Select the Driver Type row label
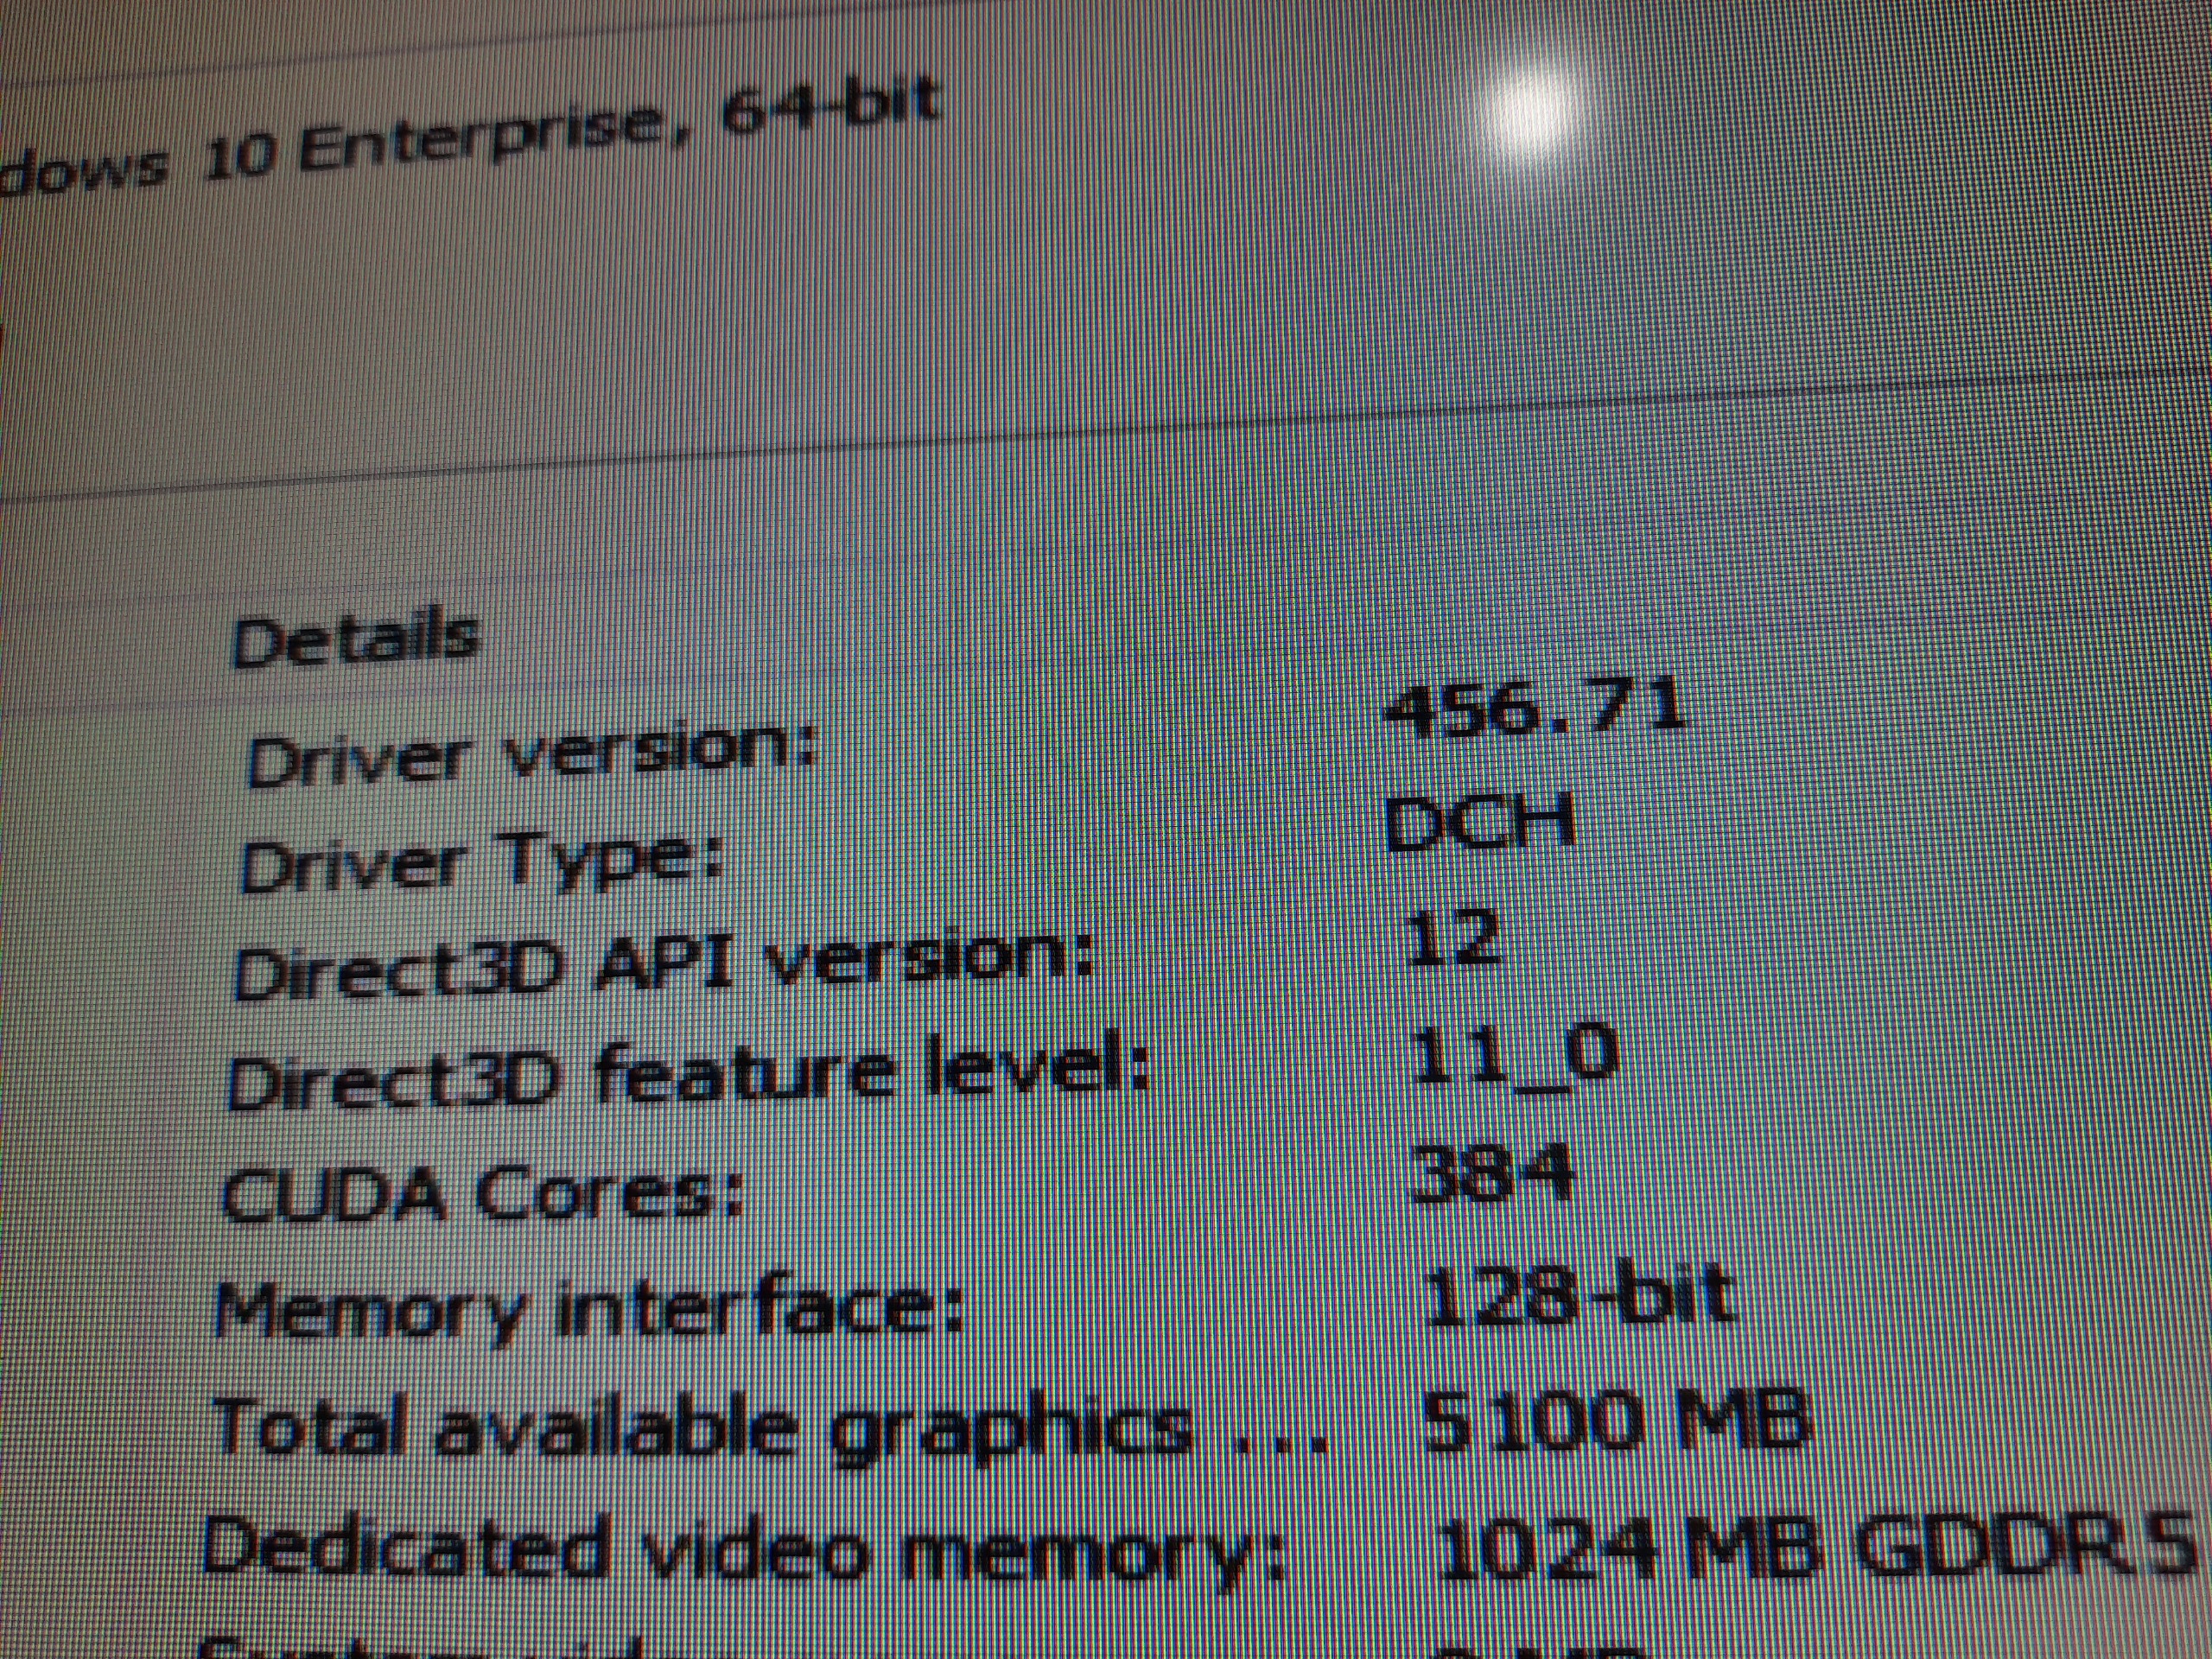 [481, 864]
